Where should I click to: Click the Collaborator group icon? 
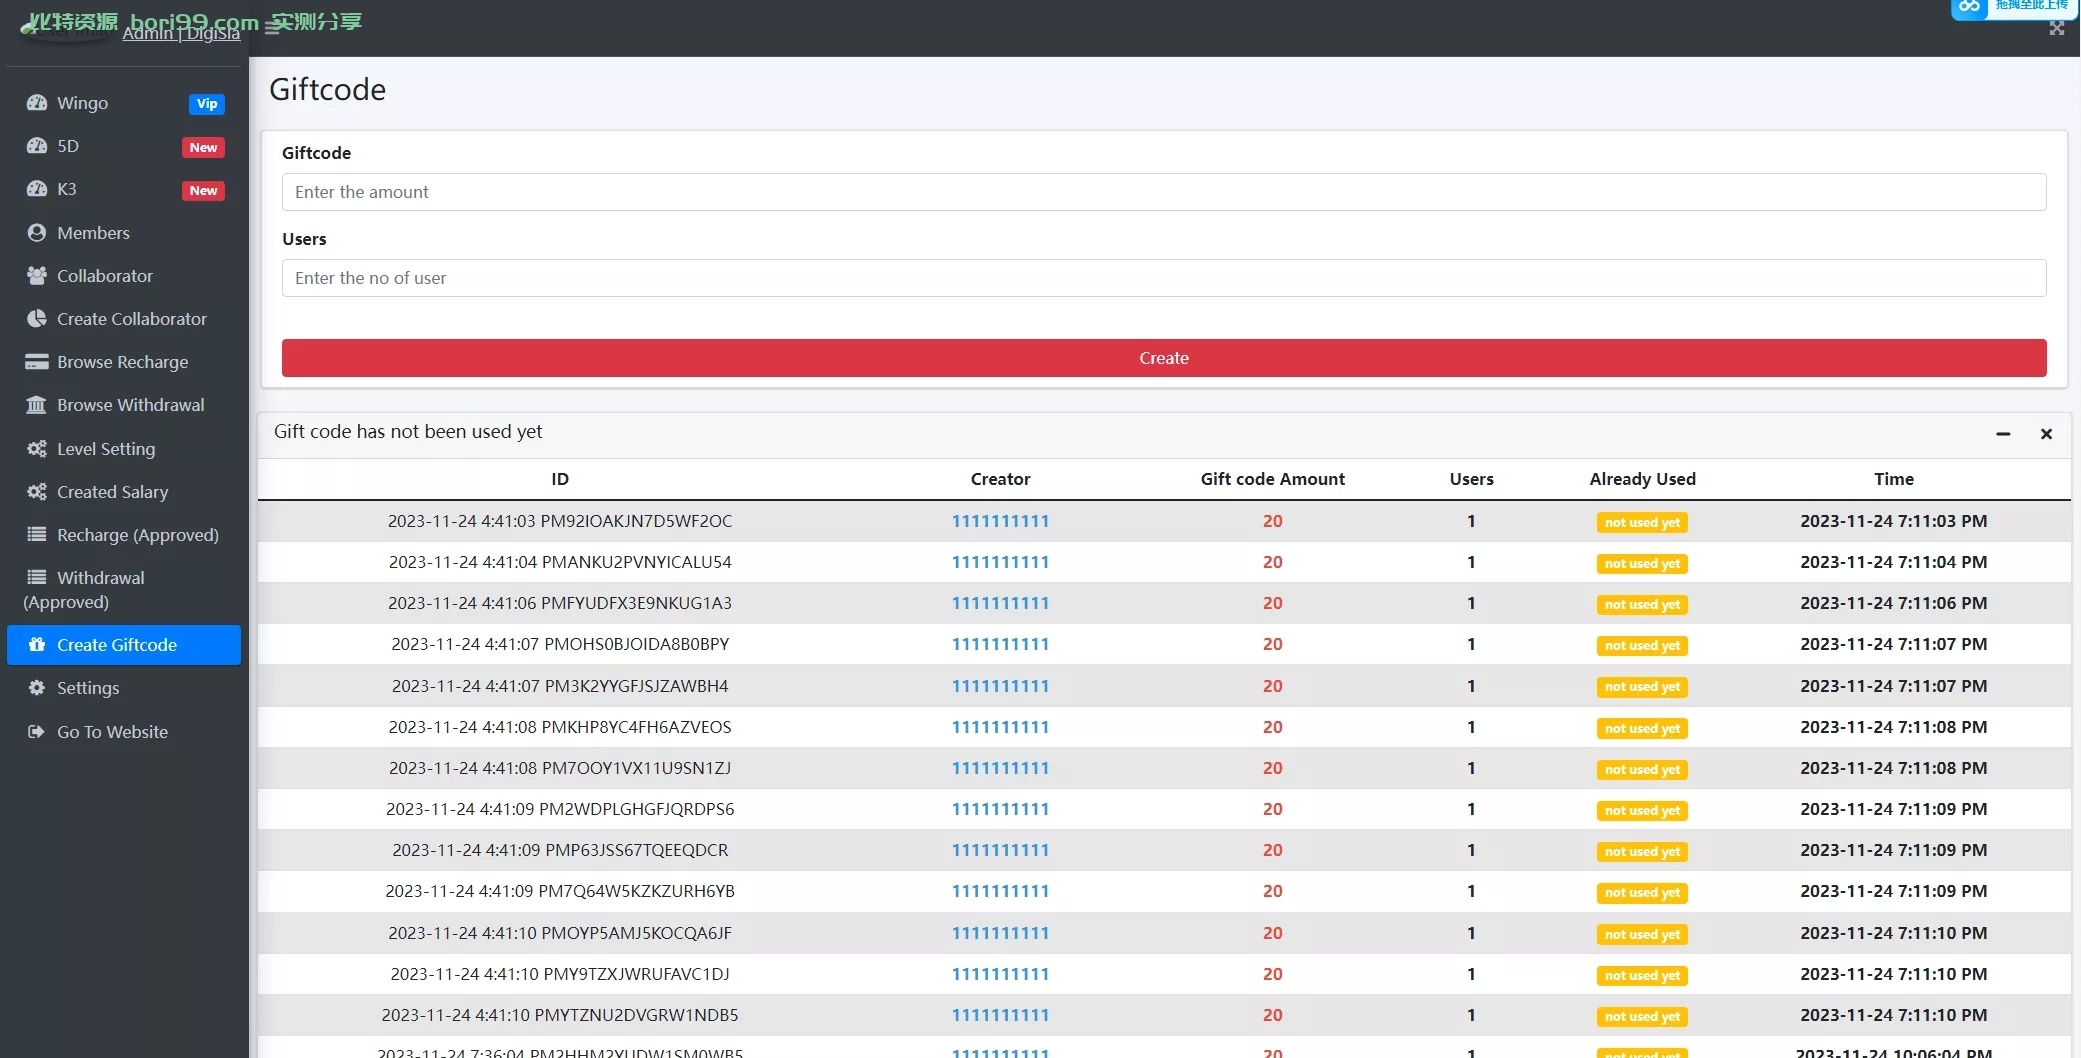point(37,276)
